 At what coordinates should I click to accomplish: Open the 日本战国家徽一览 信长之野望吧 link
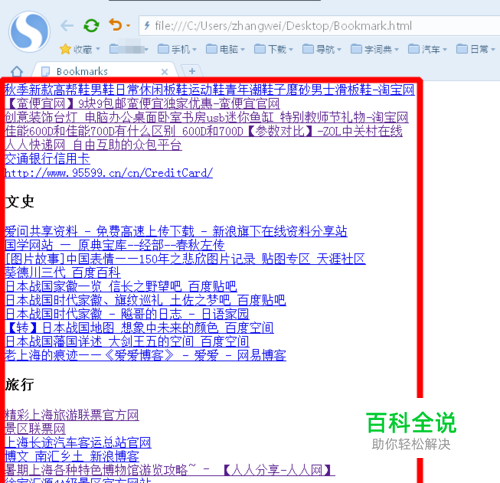tap(121, 286)
